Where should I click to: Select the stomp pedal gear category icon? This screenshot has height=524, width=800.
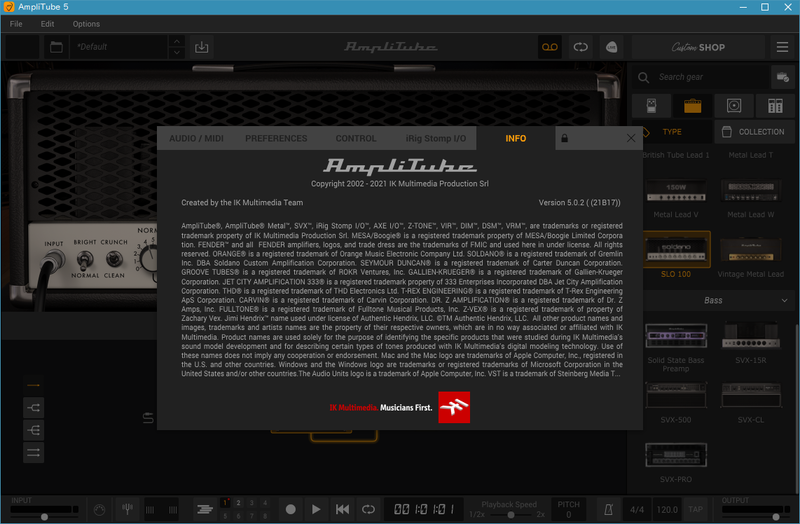click(651, 106)
